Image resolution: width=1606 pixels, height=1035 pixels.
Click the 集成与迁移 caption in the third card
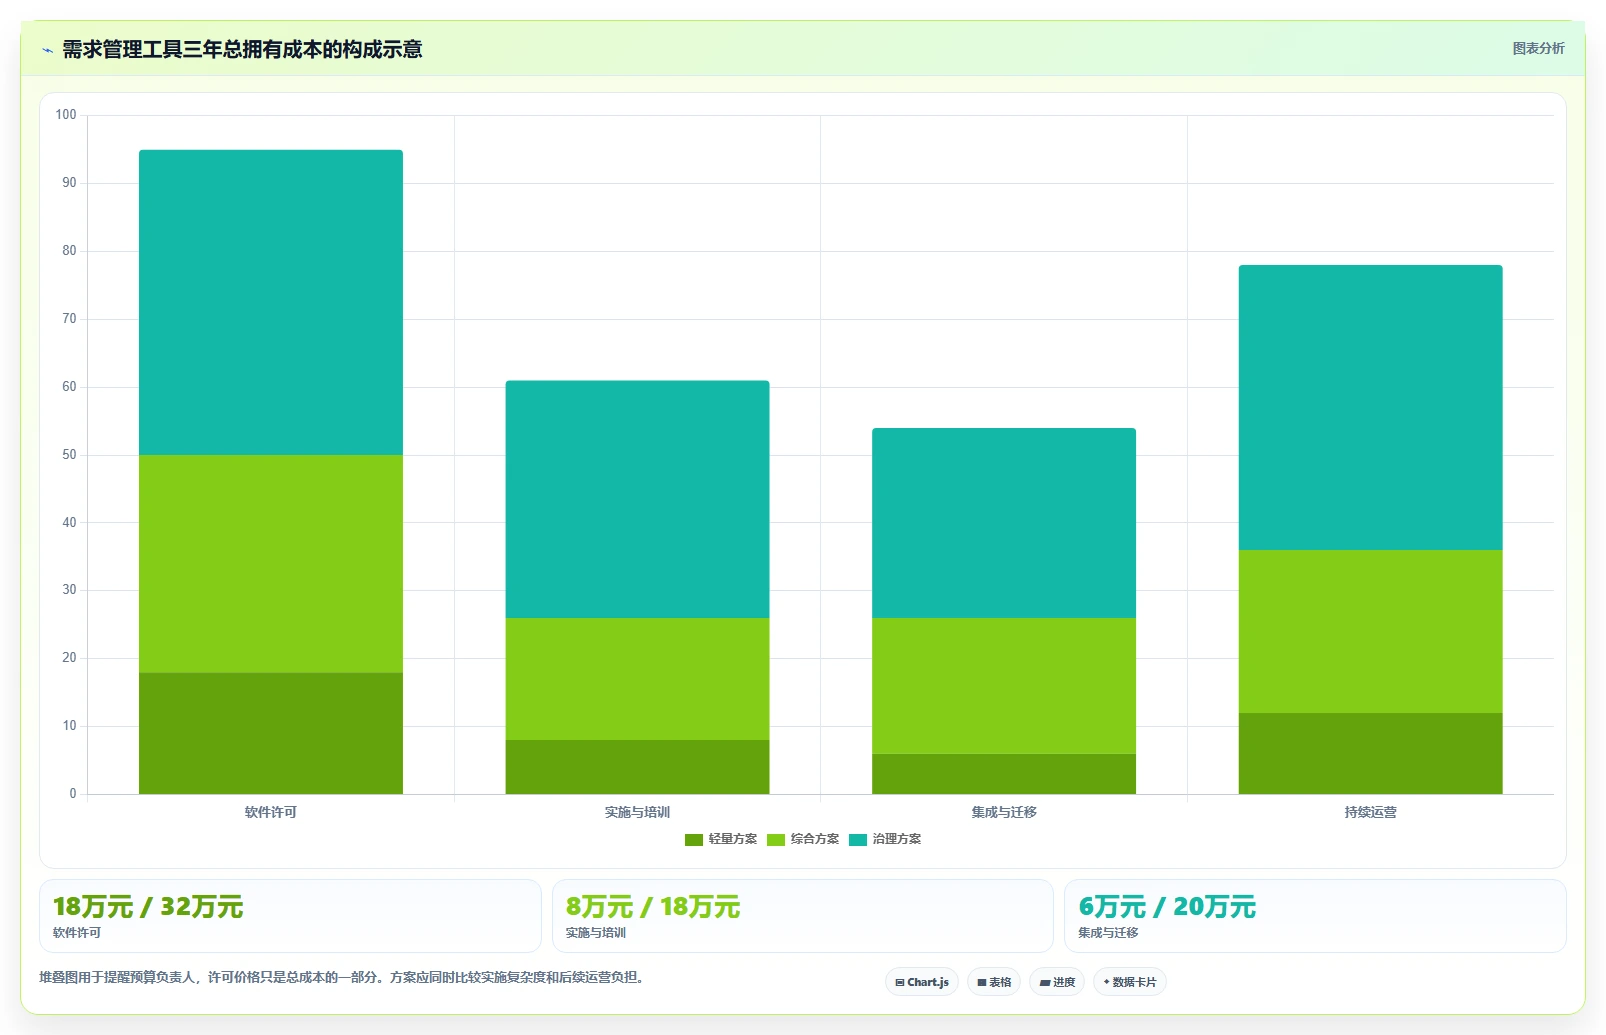[1108, 933]
